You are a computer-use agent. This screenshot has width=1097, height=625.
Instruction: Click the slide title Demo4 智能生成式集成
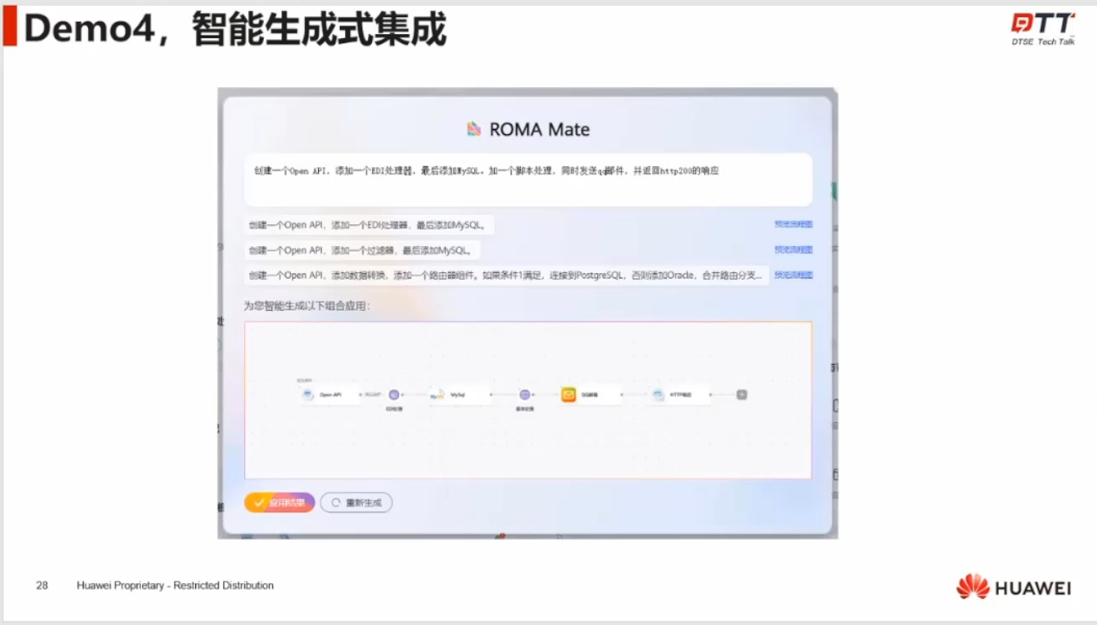pos(235,29)
